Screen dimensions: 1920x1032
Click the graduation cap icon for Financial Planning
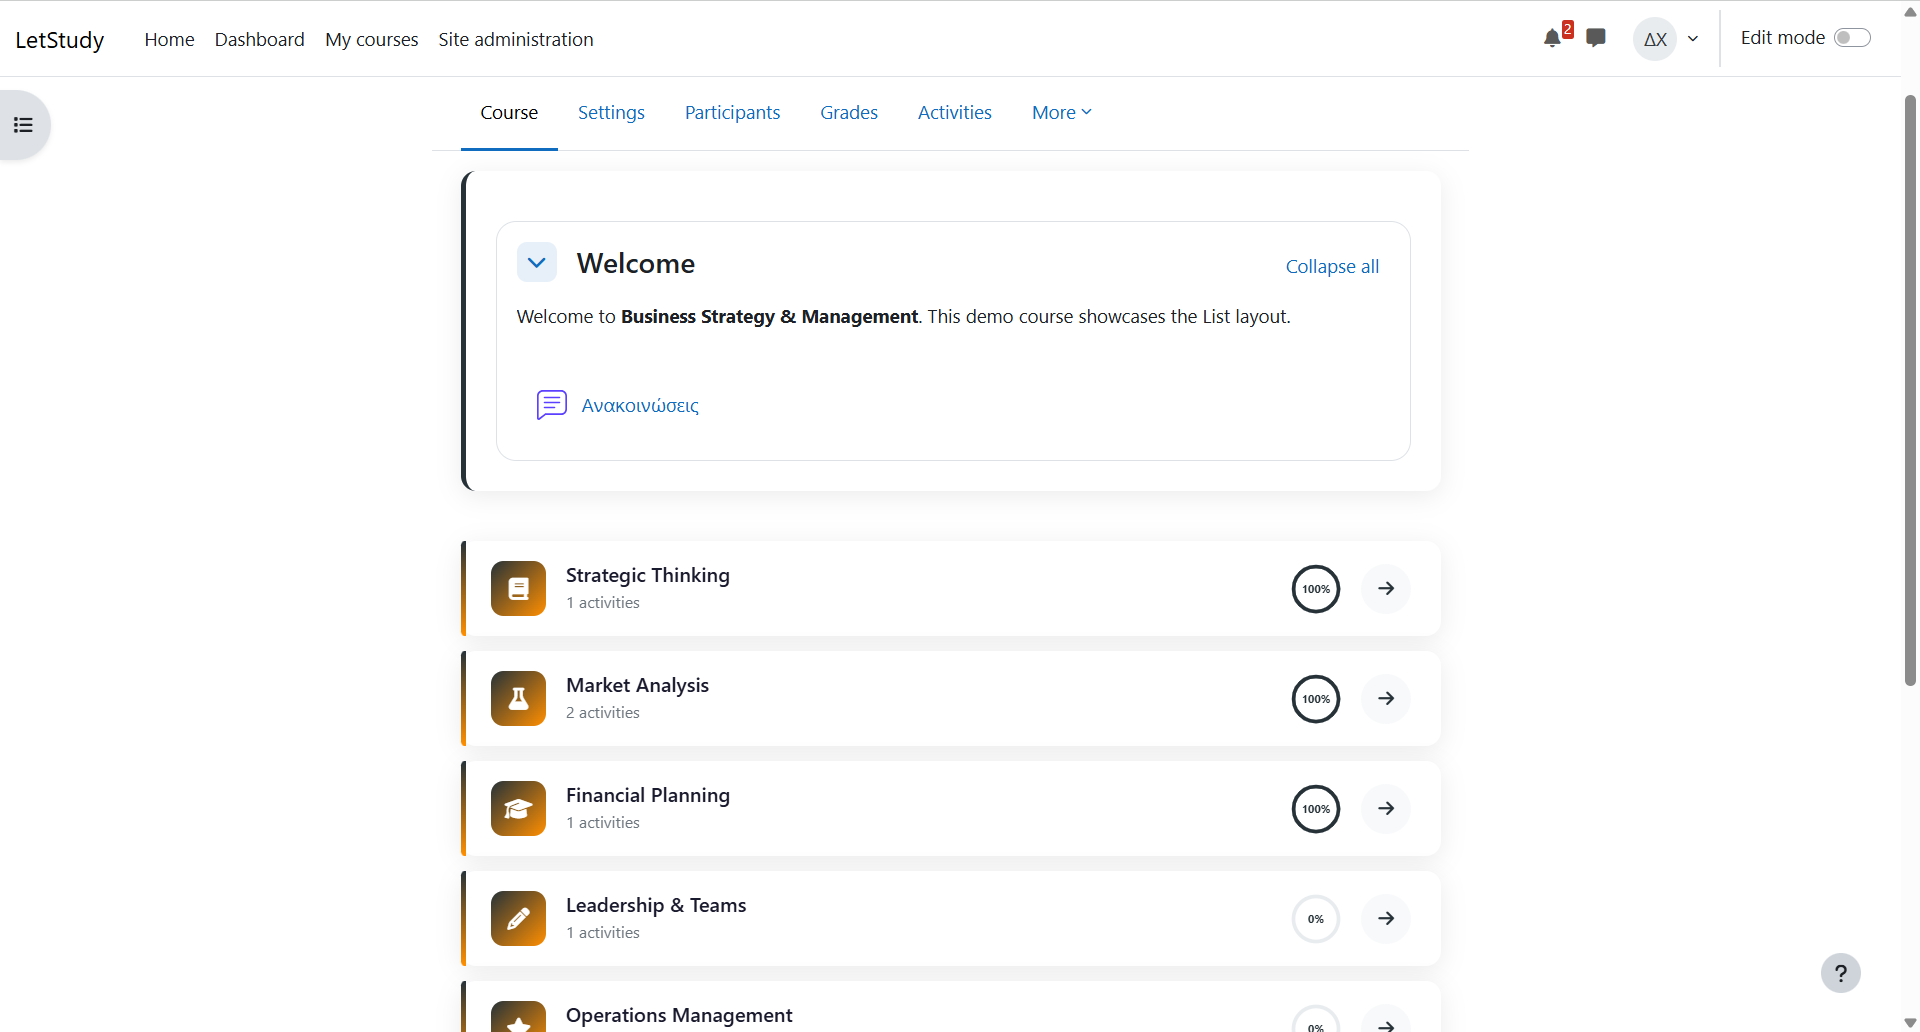coord(518,808)
